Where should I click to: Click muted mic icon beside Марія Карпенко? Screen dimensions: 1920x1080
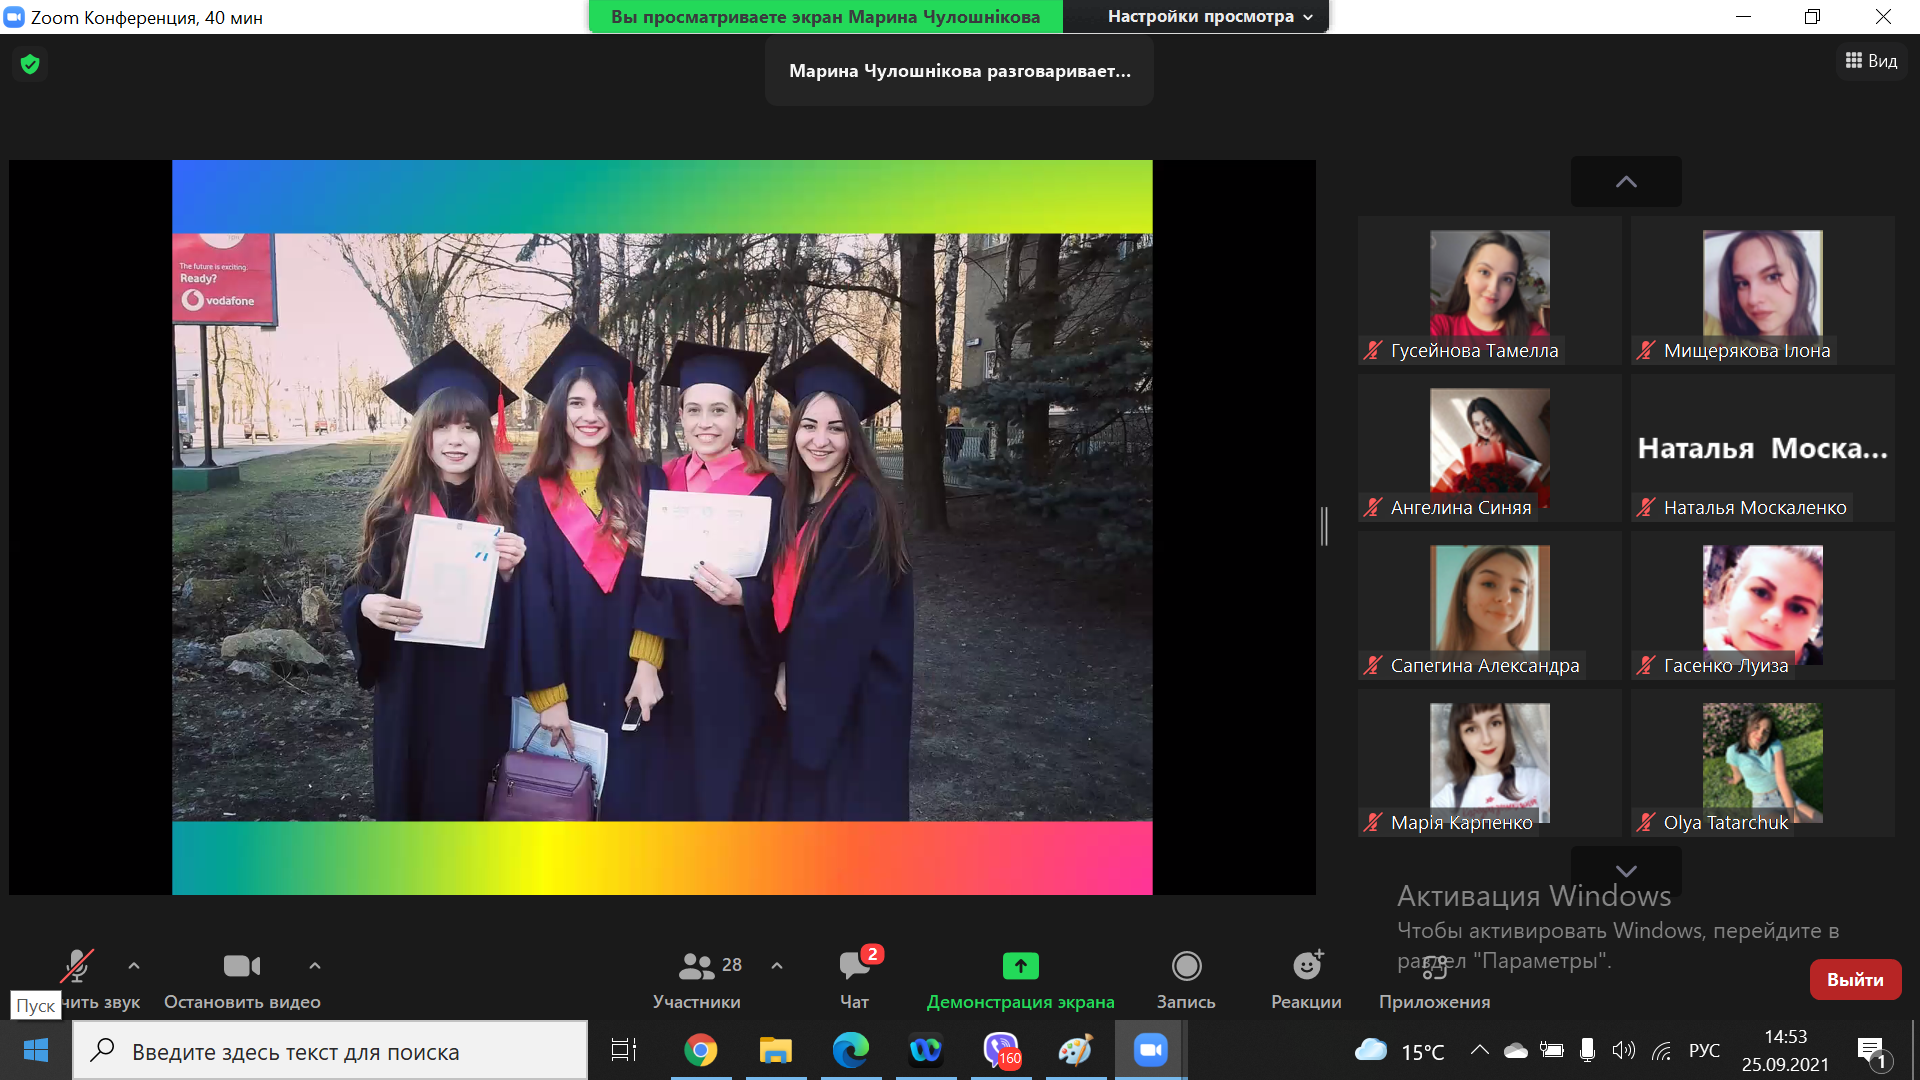(x=1373, y=822)
